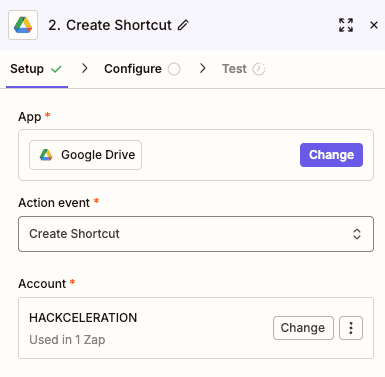Image resolution: width=385 pixels, height=377 pixels.
Task: Close the Create Shortcut panel
Action: click(374, 25)
